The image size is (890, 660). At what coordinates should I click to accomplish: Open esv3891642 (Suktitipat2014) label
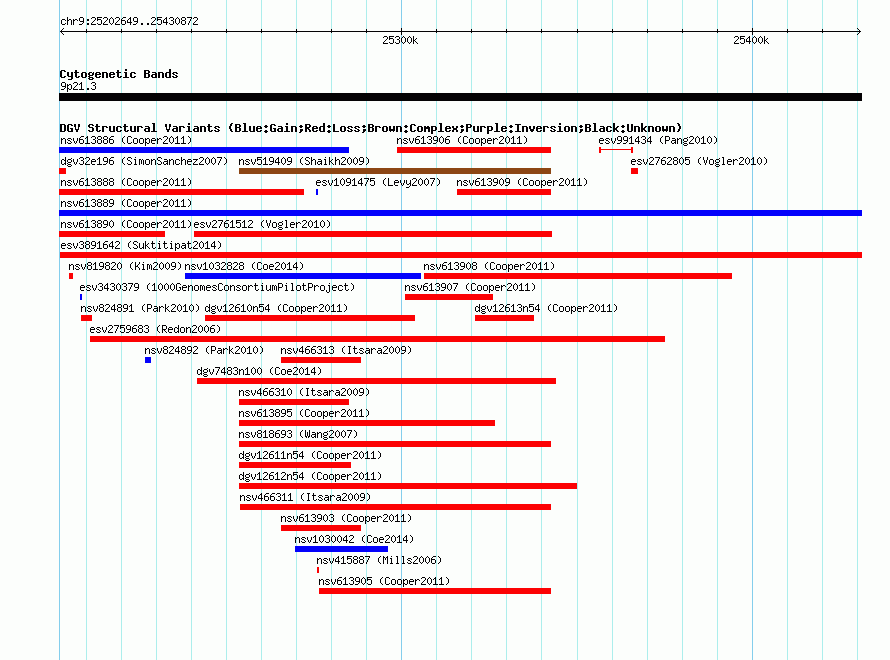click(x=141, y=245)
